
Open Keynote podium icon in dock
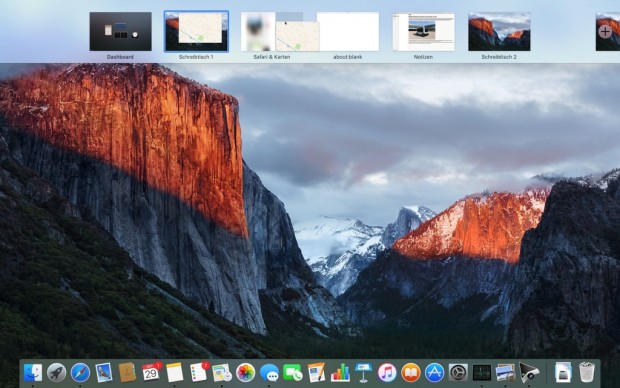coord(363,373)
